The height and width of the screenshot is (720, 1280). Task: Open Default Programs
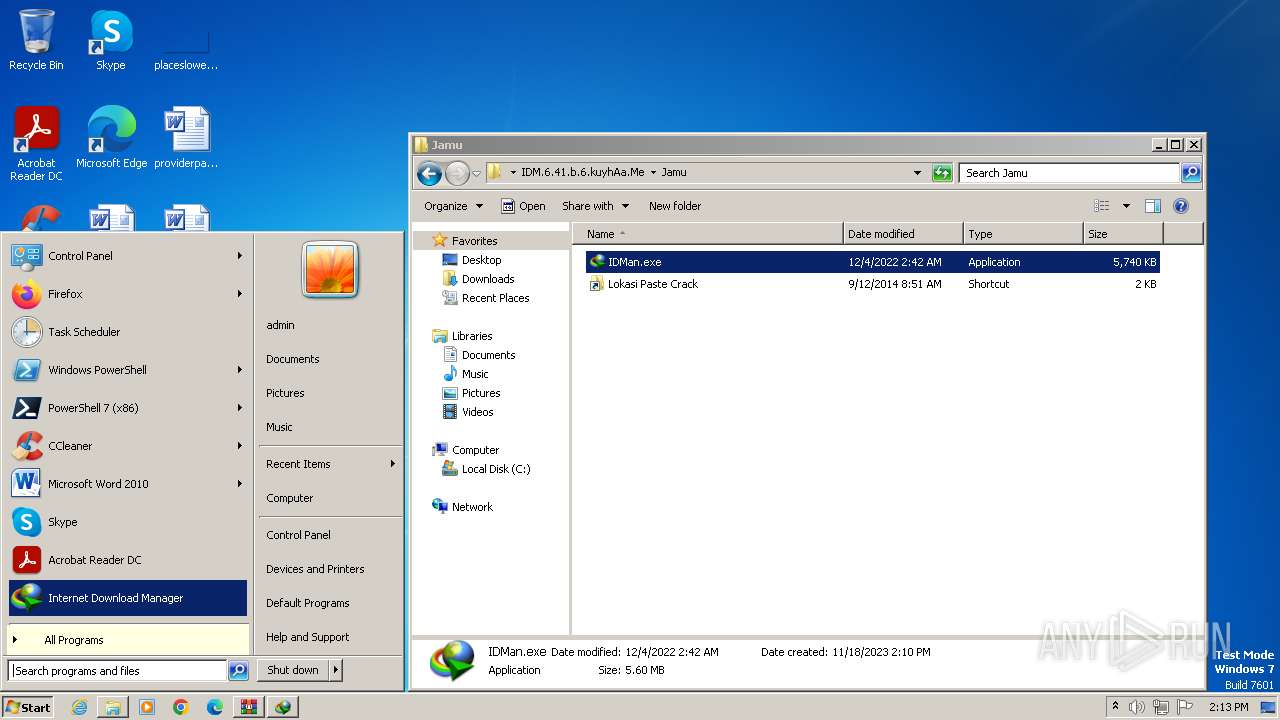(x=308, y=603)
